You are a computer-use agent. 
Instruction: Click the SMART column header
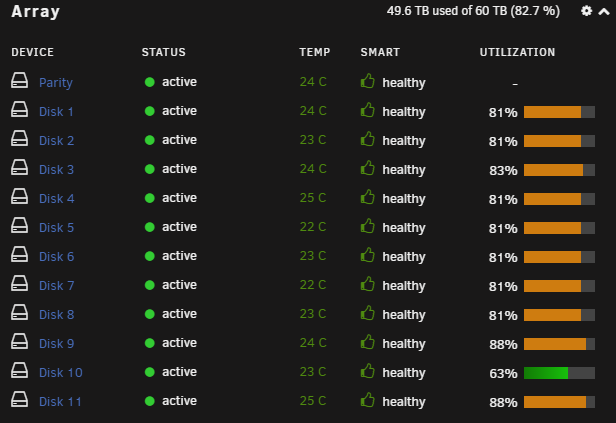[x=380, y=52]
